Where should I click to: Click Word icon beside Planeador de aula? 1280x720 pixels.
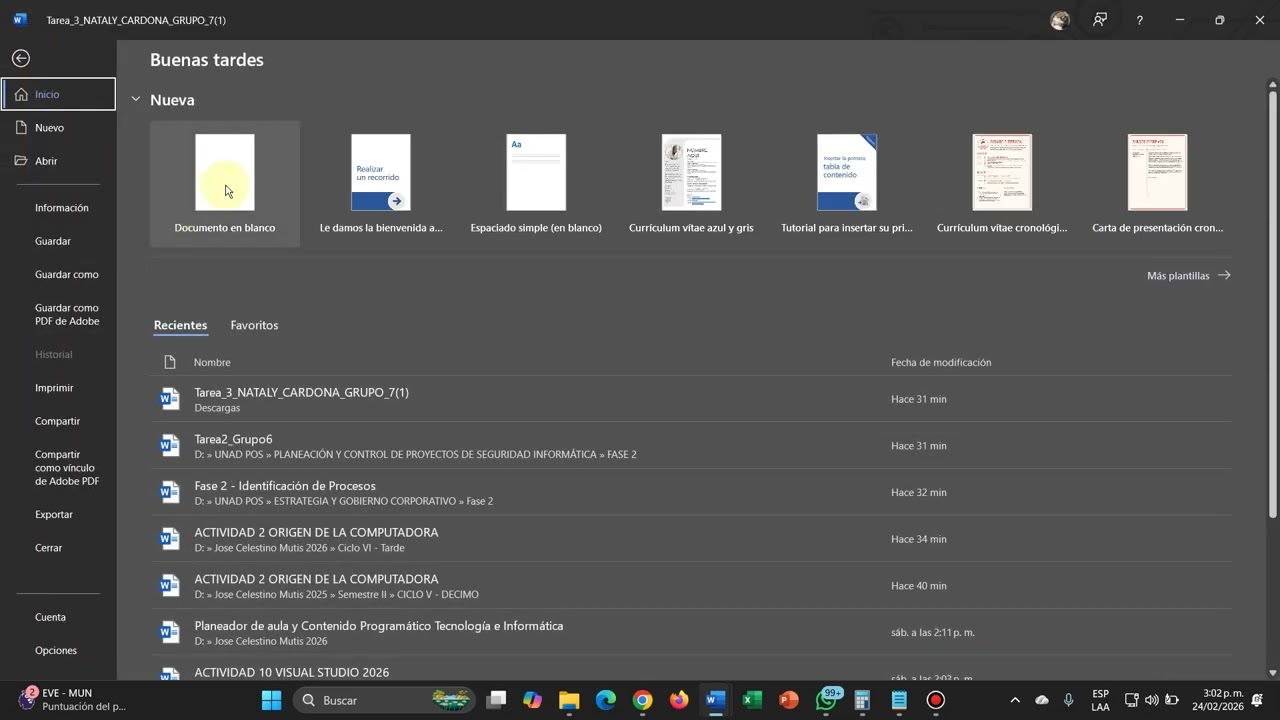(x=170, y=632)
